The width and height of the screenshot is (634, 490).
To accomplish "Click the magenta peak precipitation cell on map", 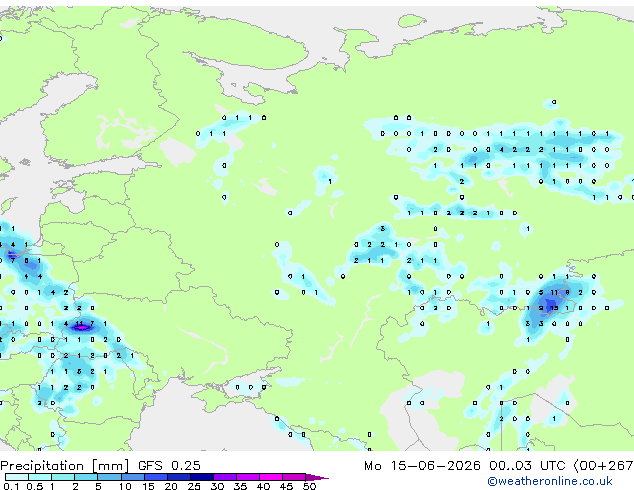I will click(x=82, y=327).
